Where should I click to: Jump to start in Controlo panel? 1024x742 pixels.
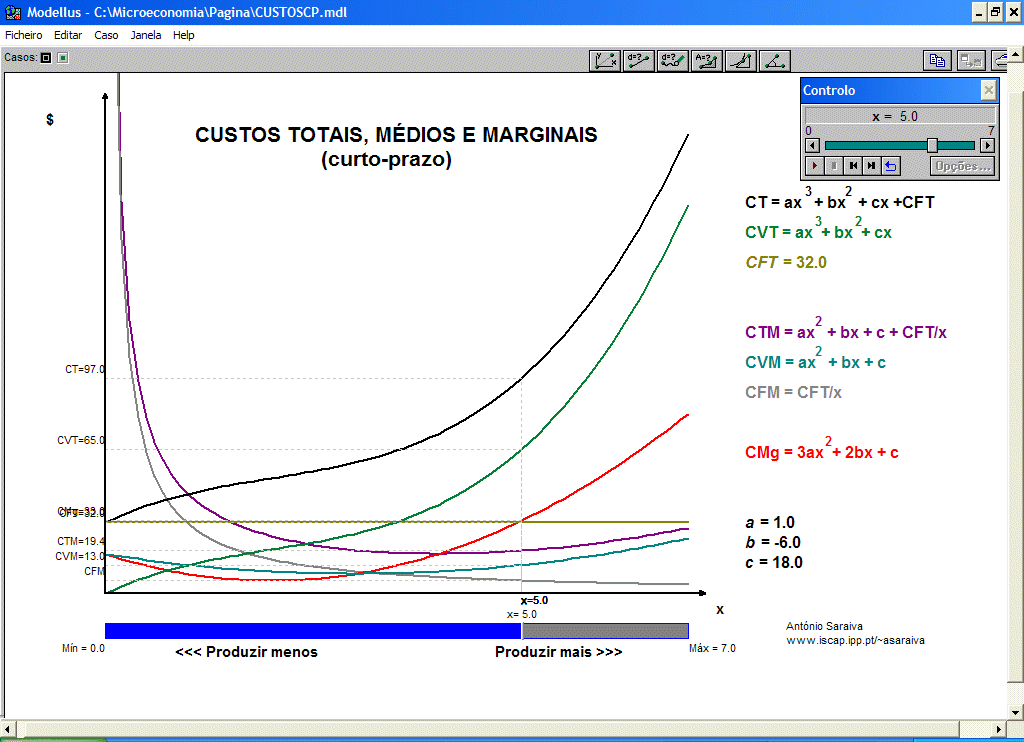pyautogui.click(x=853, y=166)
